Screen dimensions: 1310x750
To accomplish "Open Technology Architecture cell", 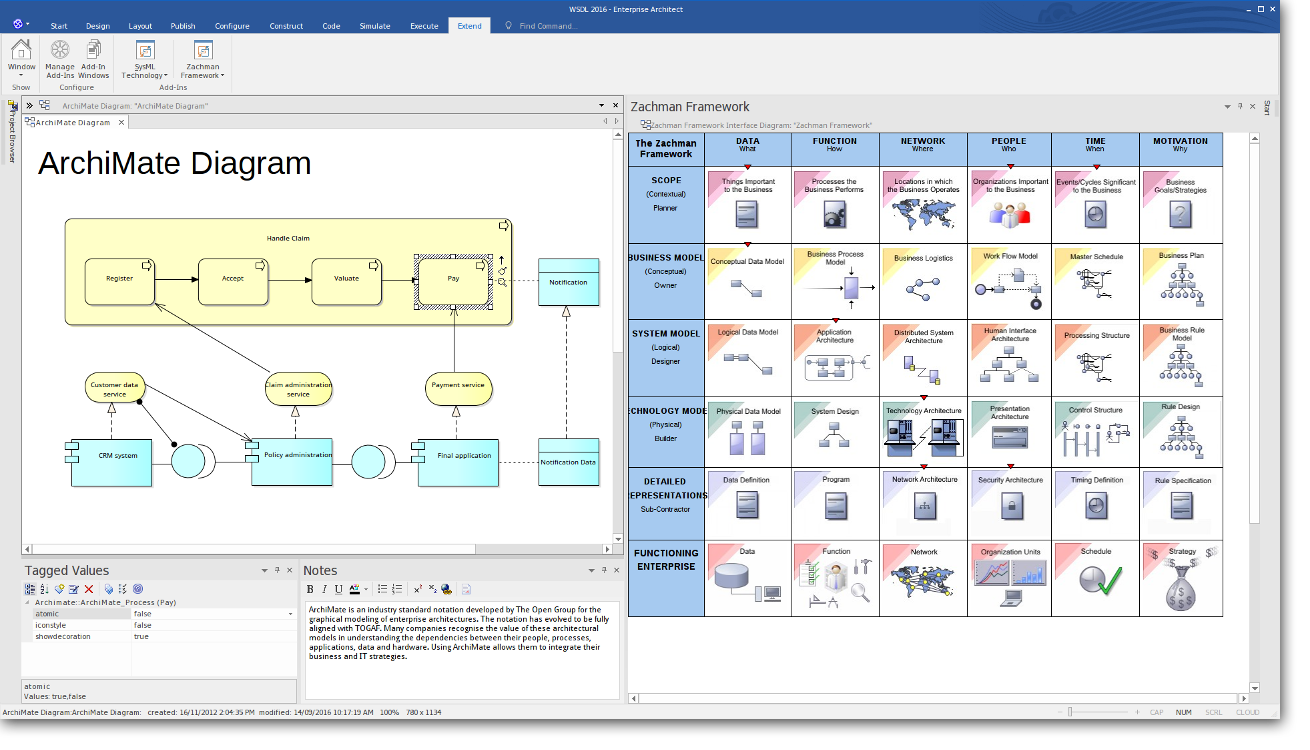I will [923, 432].
